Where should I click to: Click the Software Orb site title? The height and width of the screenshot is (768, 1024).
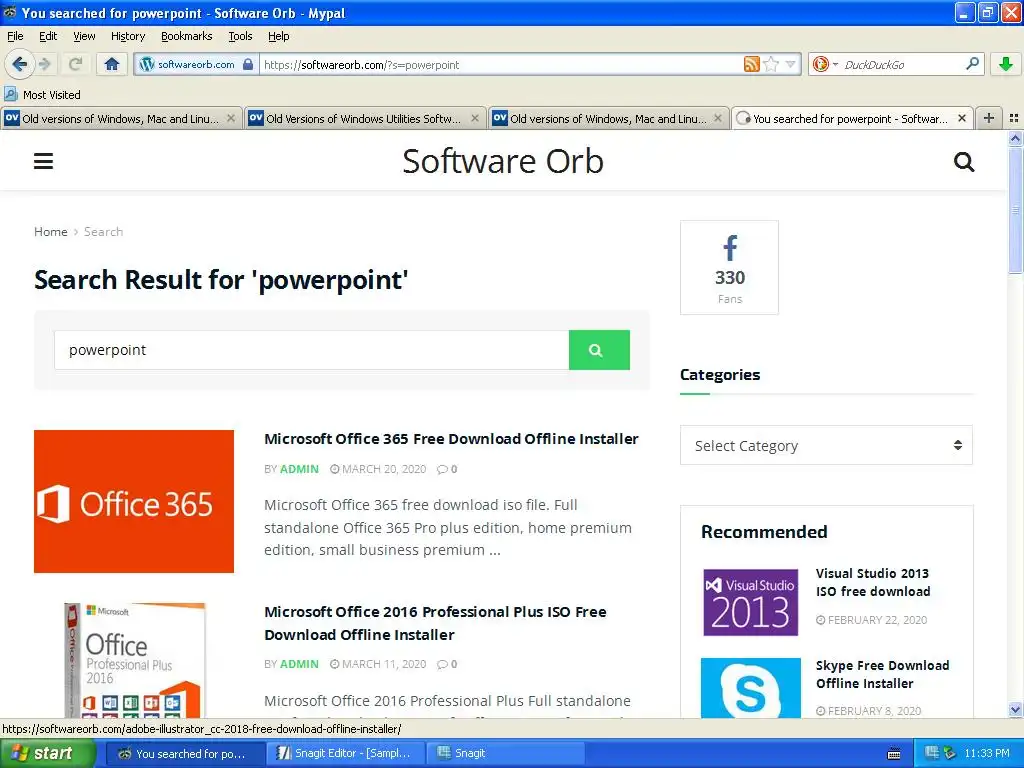click(x=503, y=161)
